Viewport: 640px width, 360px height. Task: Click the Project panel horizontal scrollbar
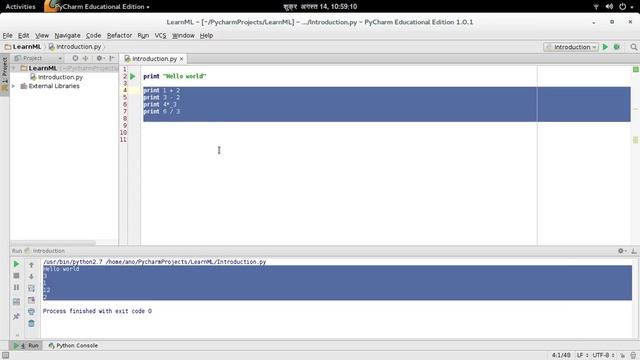pyautogui.click(x=52, y=243)
